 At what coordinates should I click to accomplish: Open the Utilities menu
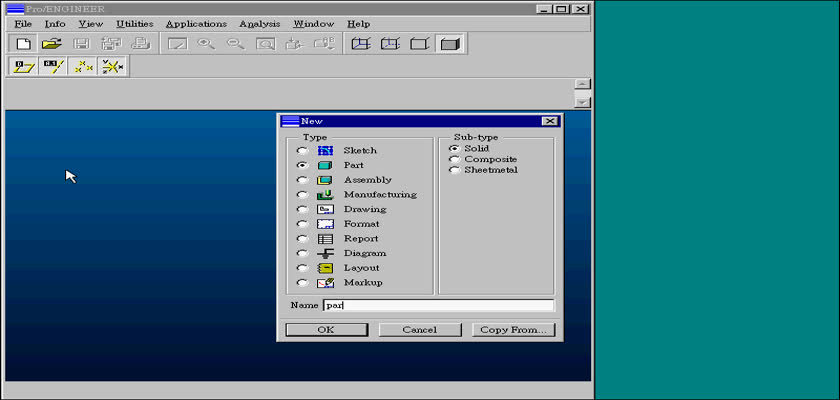click(x=135, y=24)
